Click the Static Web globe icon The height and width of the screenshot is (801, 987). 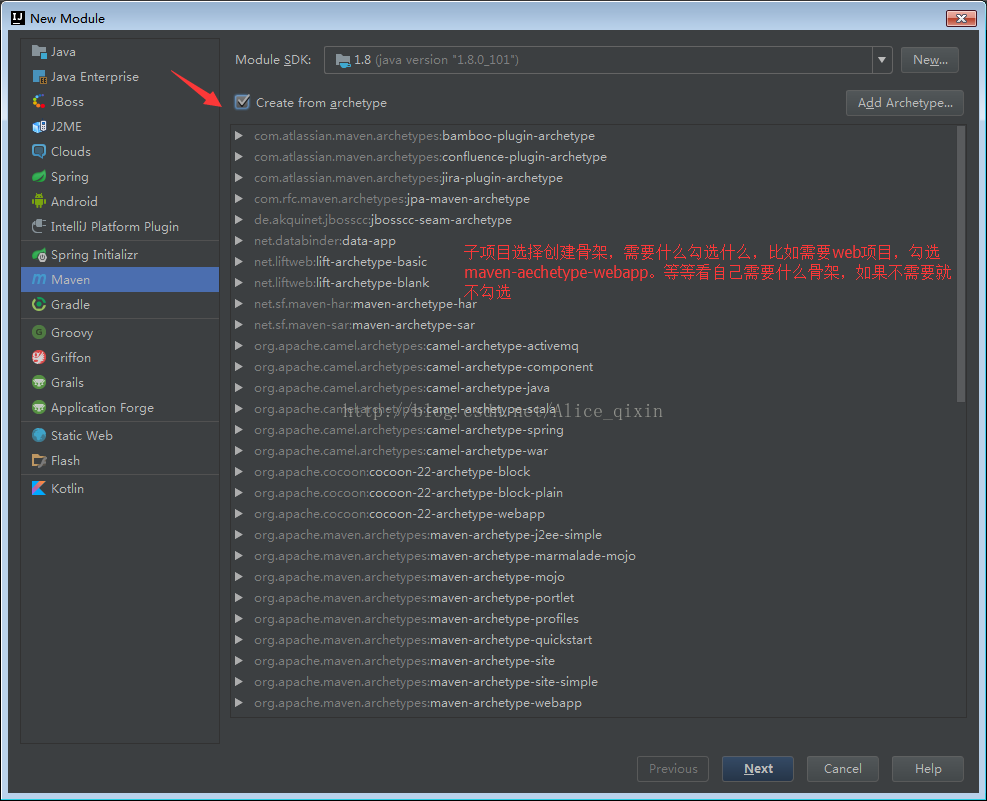coord(39,435)
